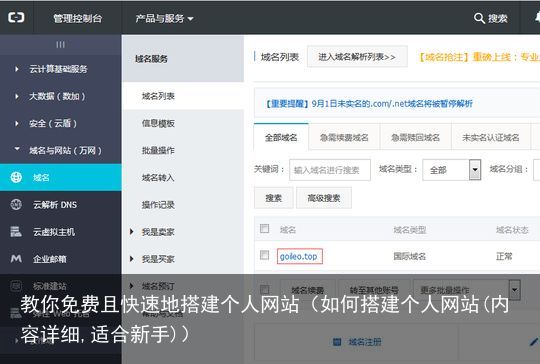Switch to 急需赎回域名 tab

[x=415, y=137]
